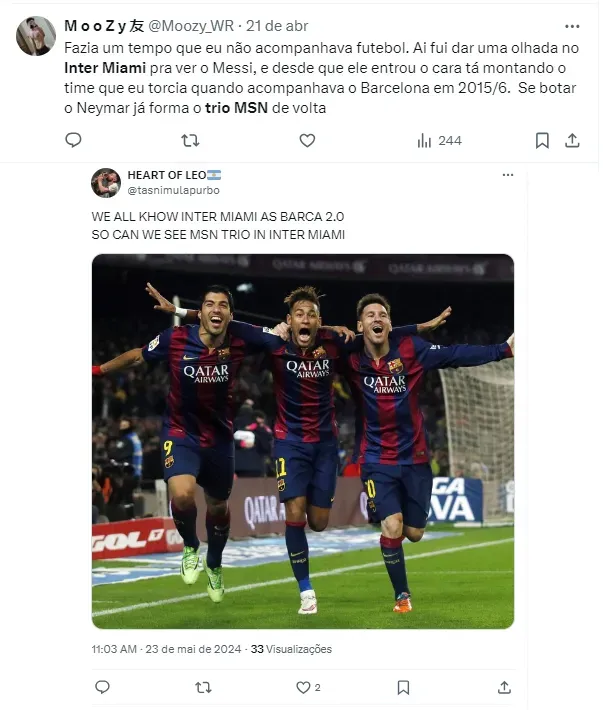Open the @tasnimulapurbo handle link

[x=173, y=190]
